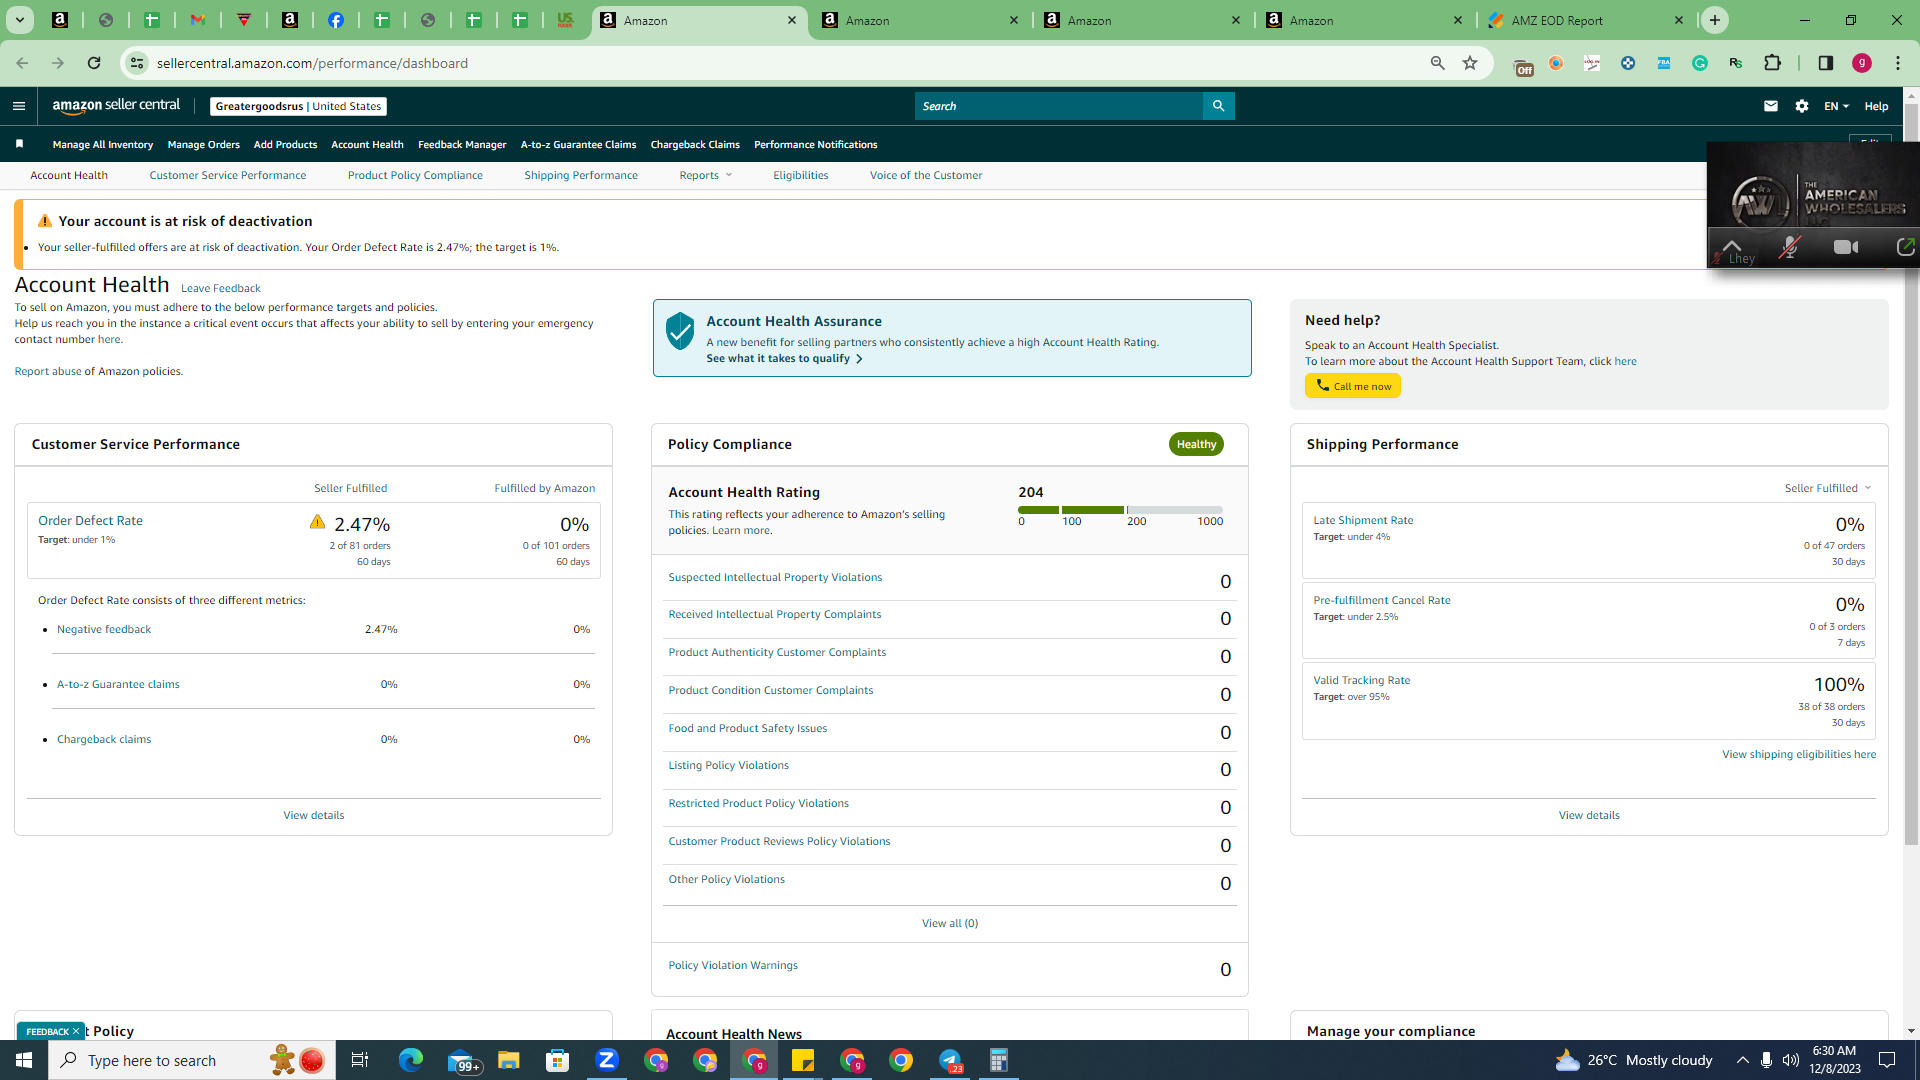Click the browser address bar URL
The height and width of the screenshot is (1080, 1920).
[x=312, y=63]
